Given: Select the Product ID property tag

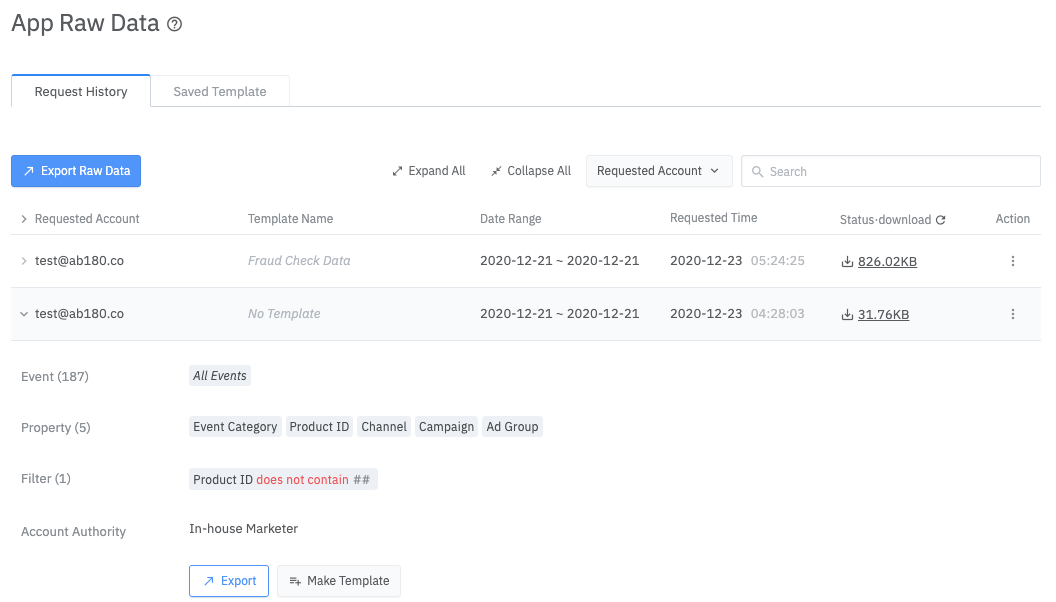Looking at the screenshot, I should tap(319, 427).
